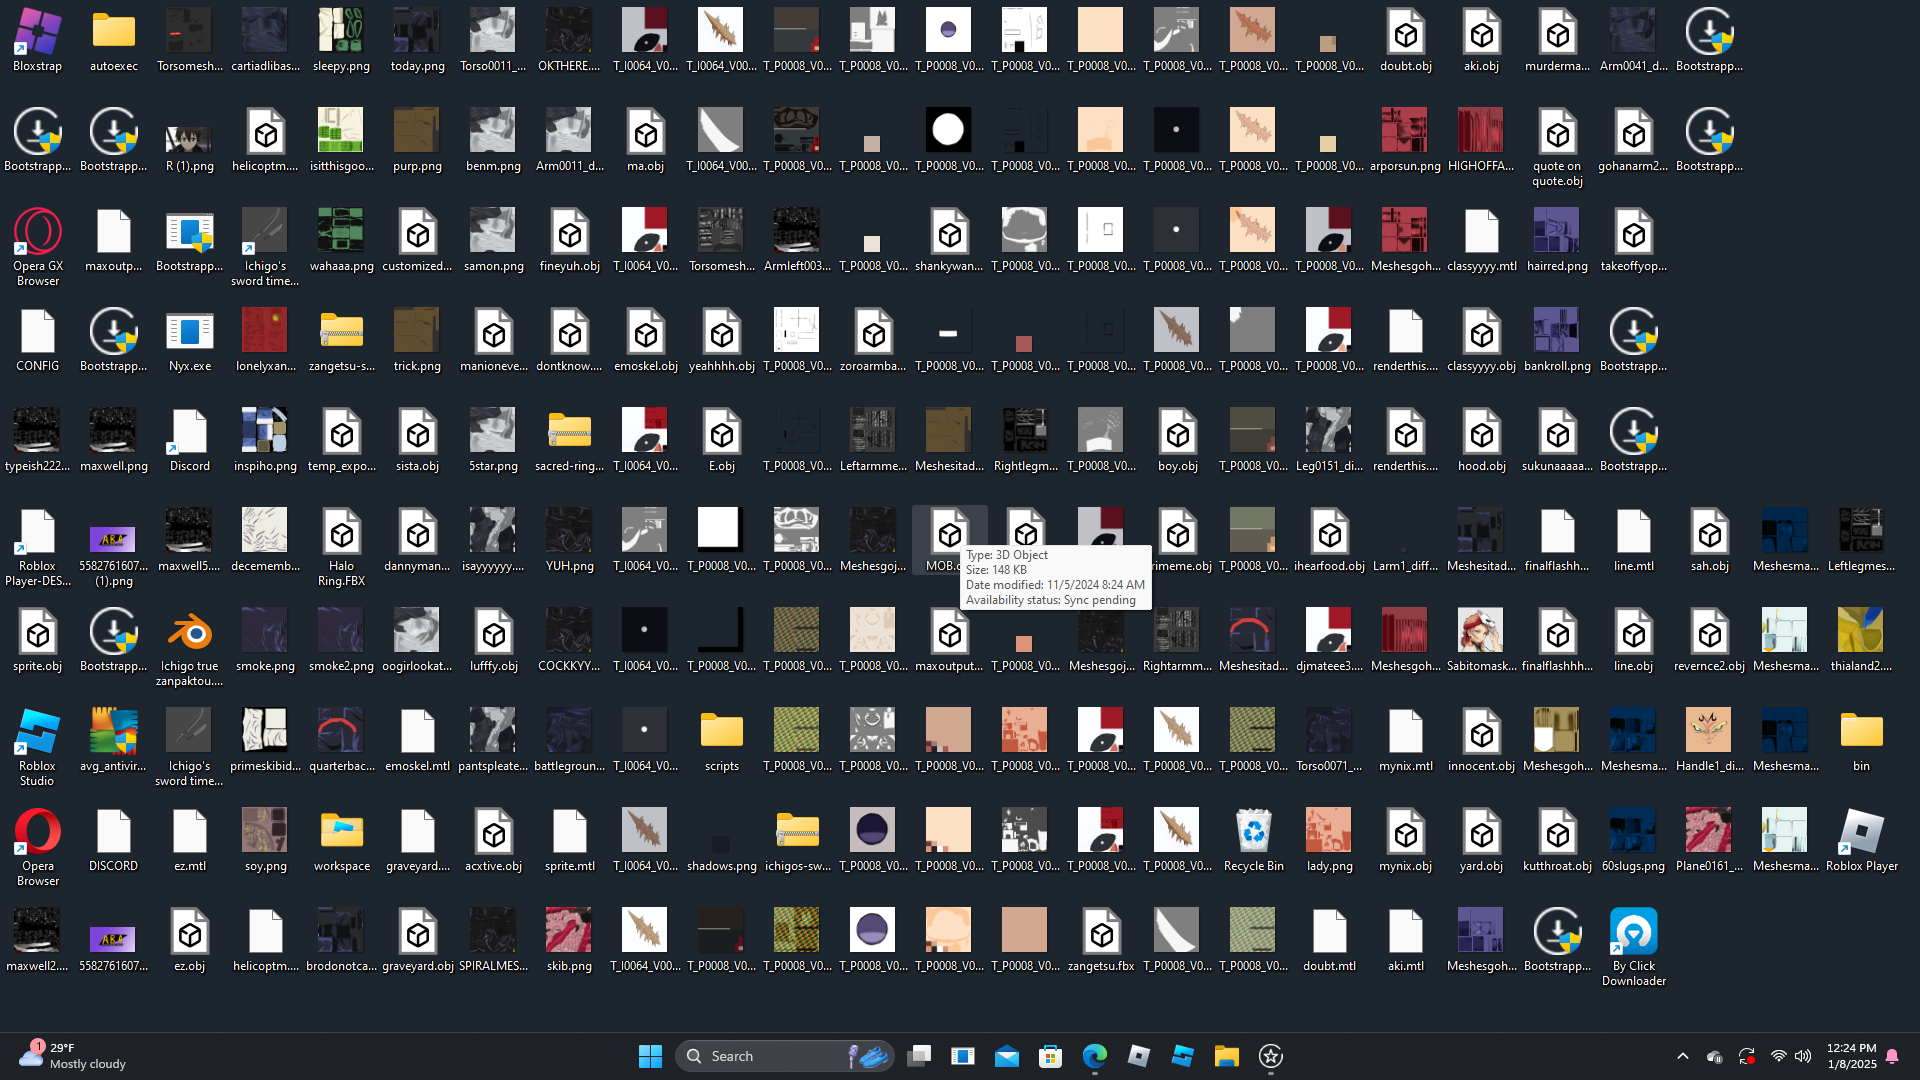Select the scripts folder
The height and width of the screenshot is (1080, 1920).
point(721,733)
